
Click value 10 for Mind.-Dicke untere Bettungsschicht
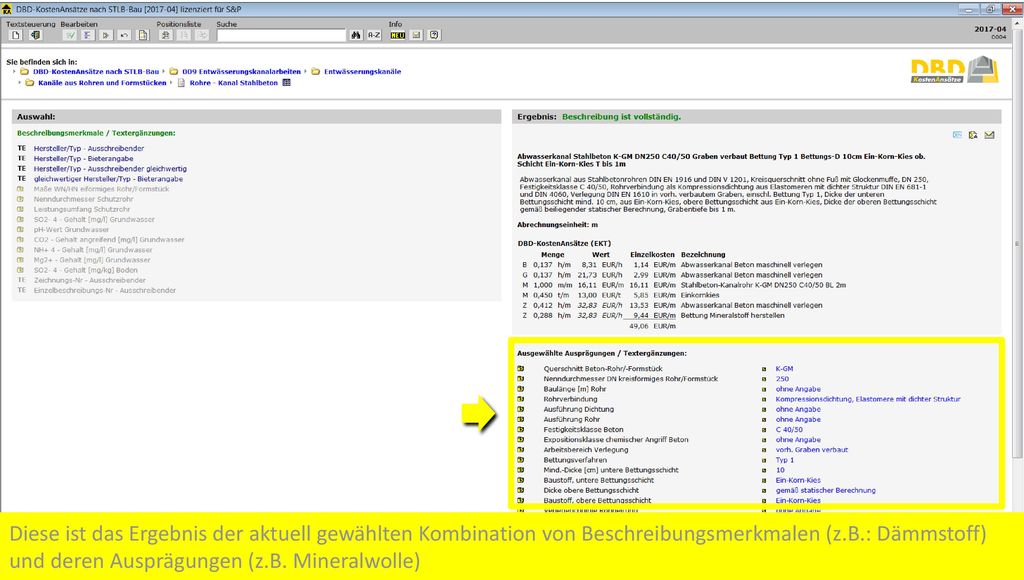tap(780, 470)
